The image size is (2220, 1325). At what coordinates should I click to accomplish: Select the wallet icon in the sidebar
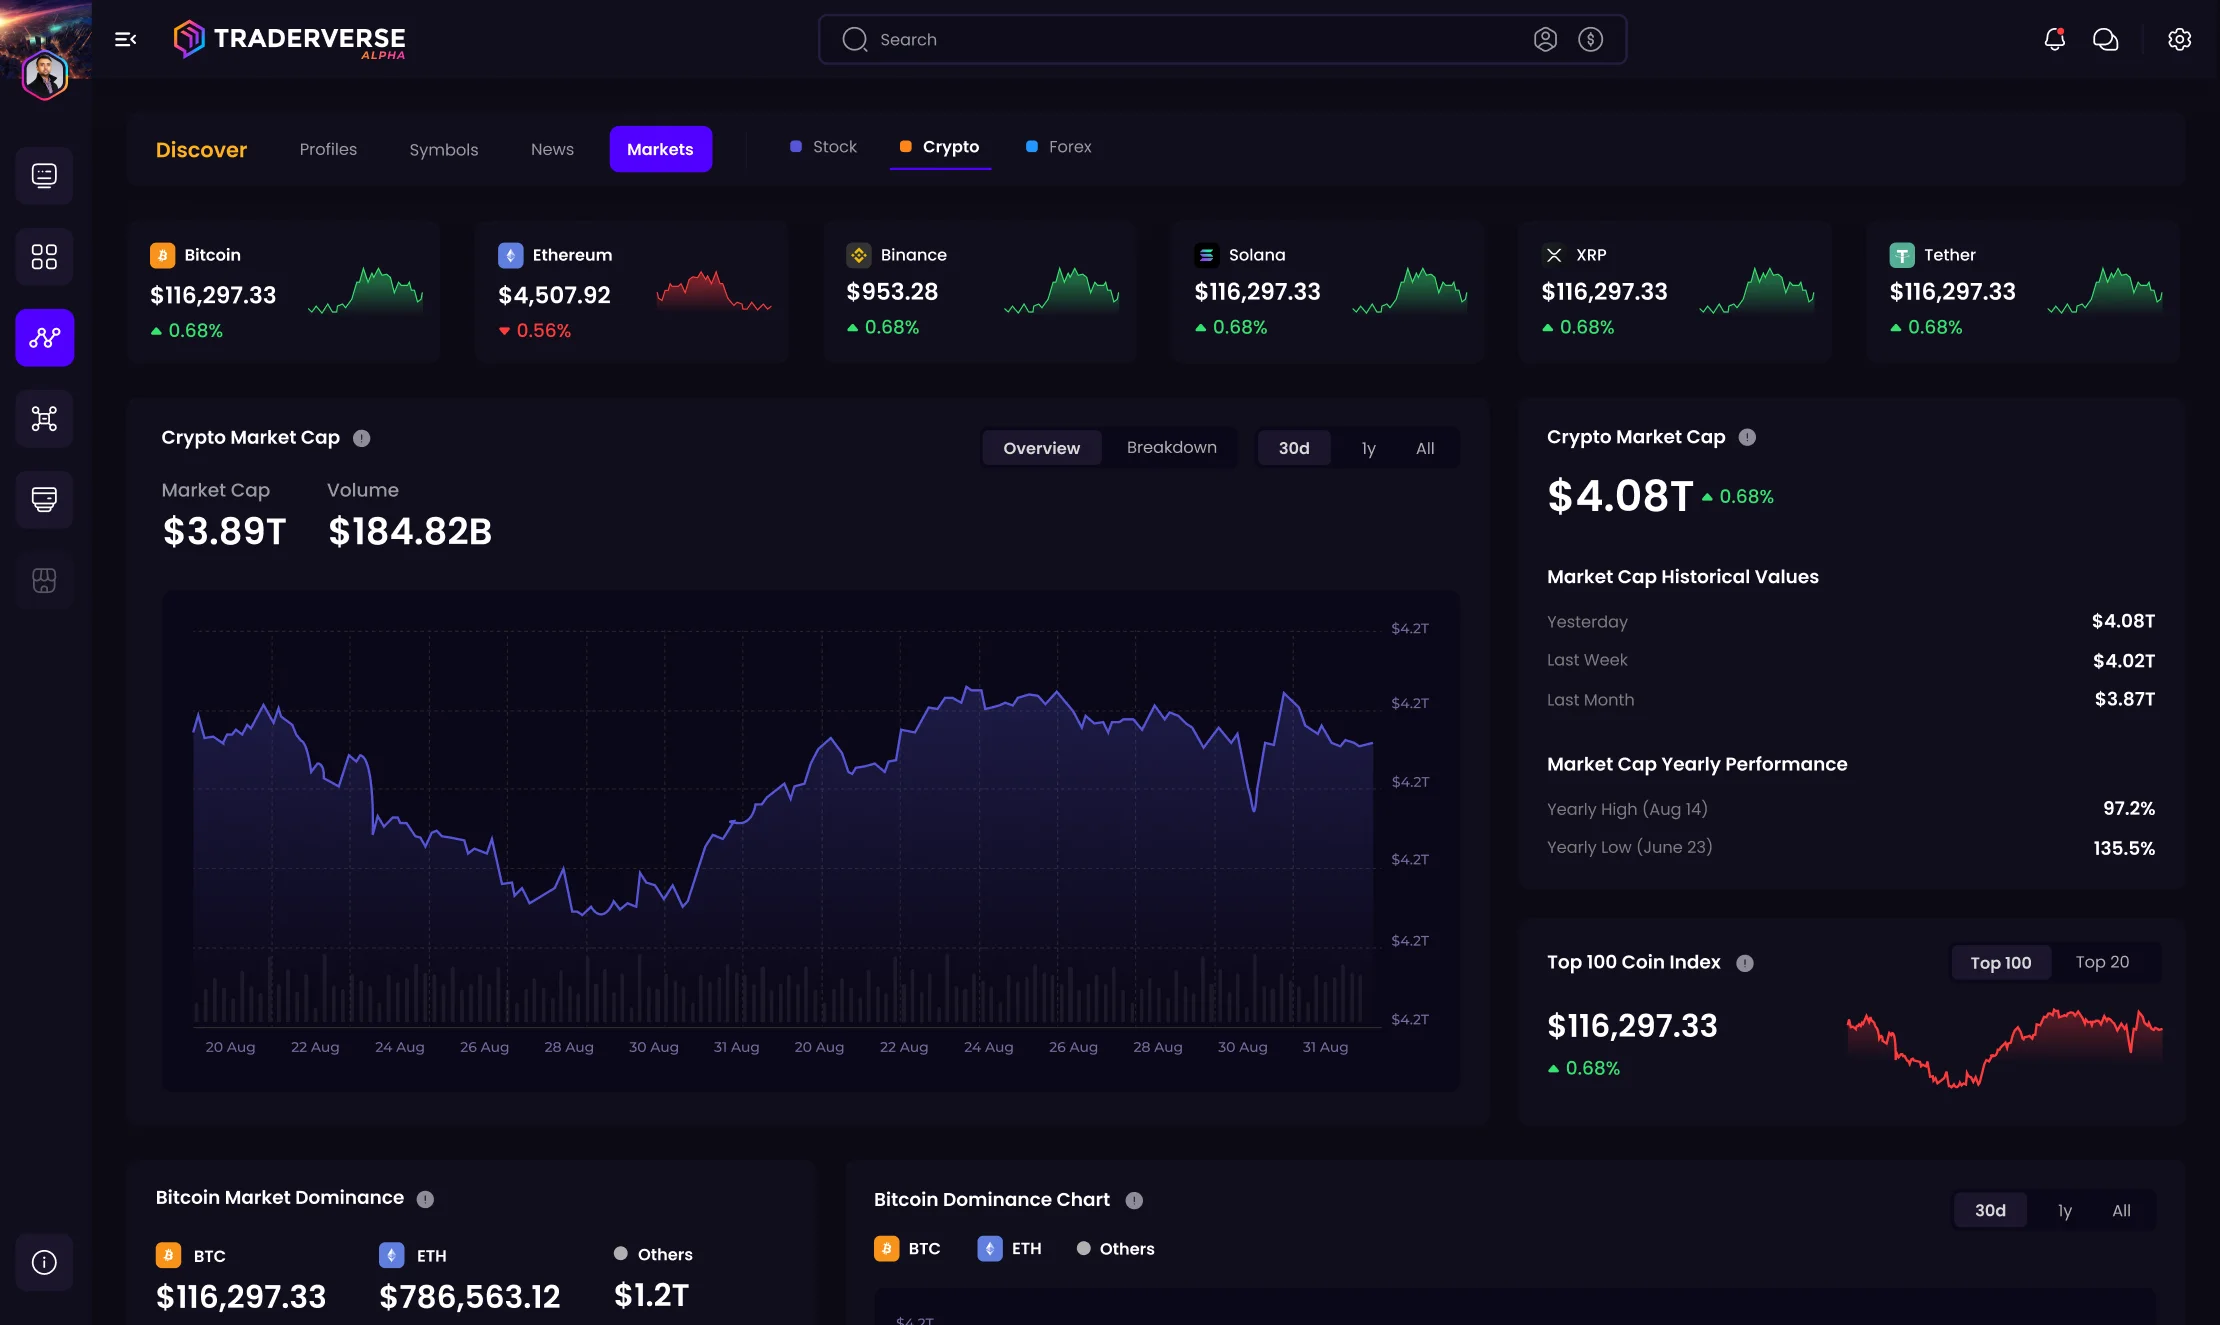coord(44,500)
